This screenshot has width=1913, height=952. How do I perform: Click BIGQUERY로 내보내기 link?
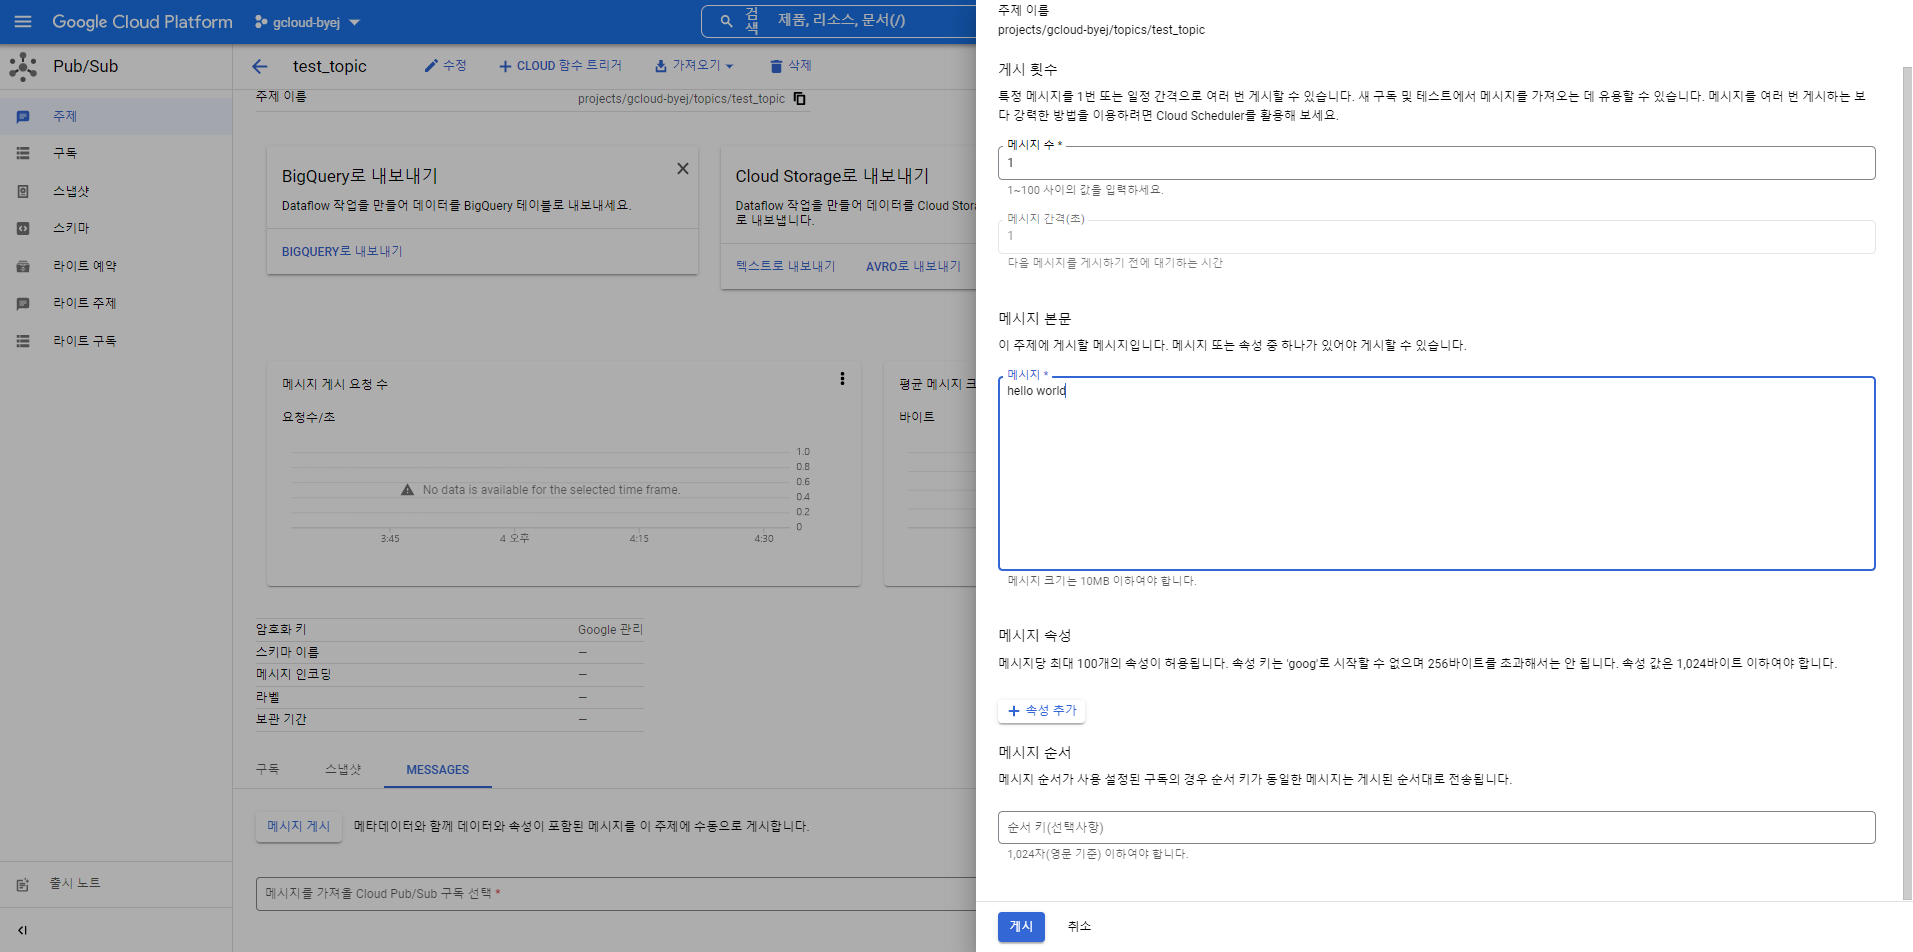click(342, 251)
